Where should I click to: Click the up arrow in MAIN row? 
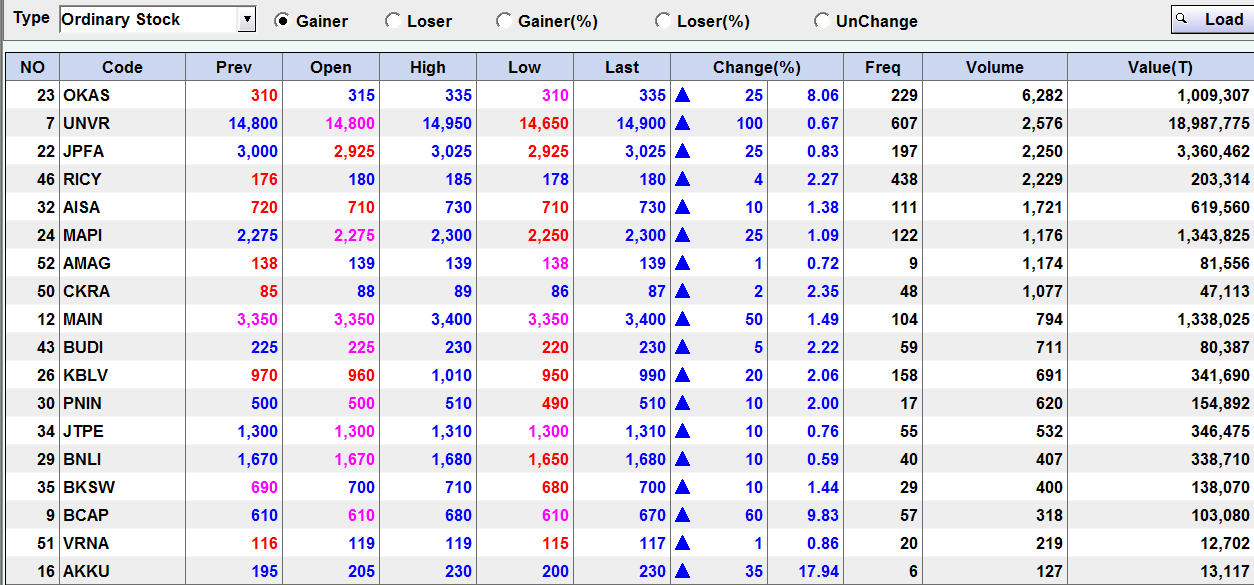pyautogui.click(x=683, y=319)
